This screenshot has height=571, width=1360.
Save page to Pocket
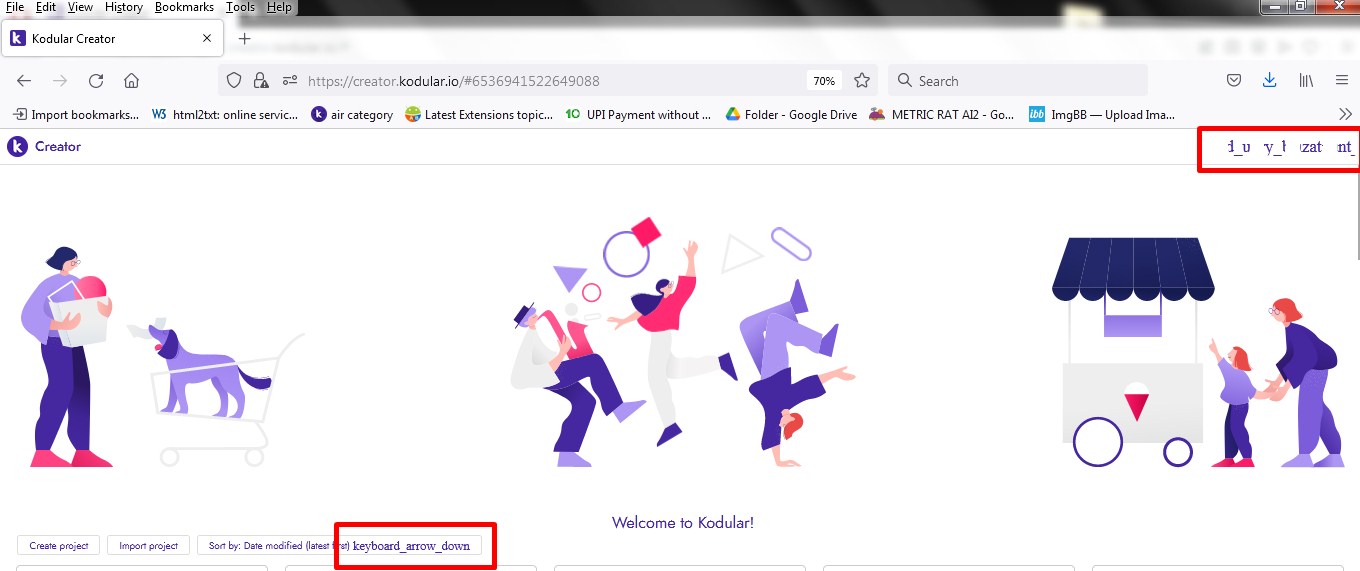point(1235,81)
